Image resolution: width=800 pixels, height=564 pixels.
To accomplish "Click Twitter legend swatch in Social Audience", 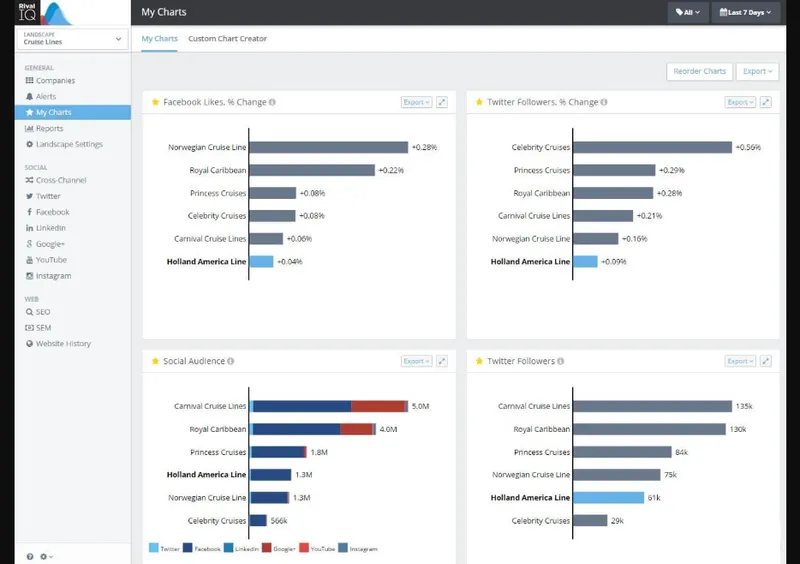I will [154, 548].
